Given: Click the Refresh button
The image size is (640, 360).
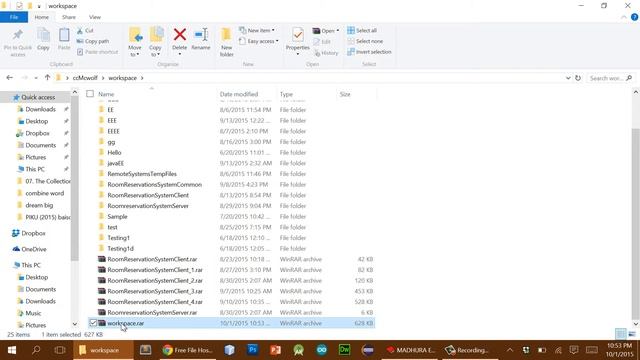Looking at the screenshot, I should 578,78.
